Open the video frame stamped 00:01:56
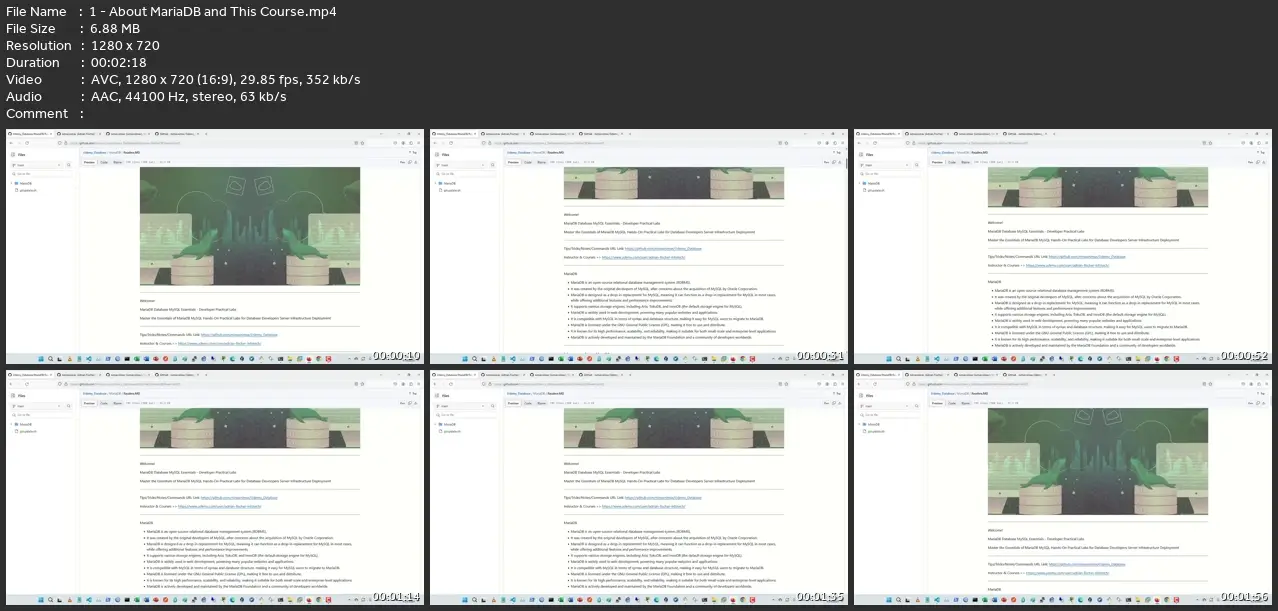Viewport: 1278px width, 611px height. 1063,488
